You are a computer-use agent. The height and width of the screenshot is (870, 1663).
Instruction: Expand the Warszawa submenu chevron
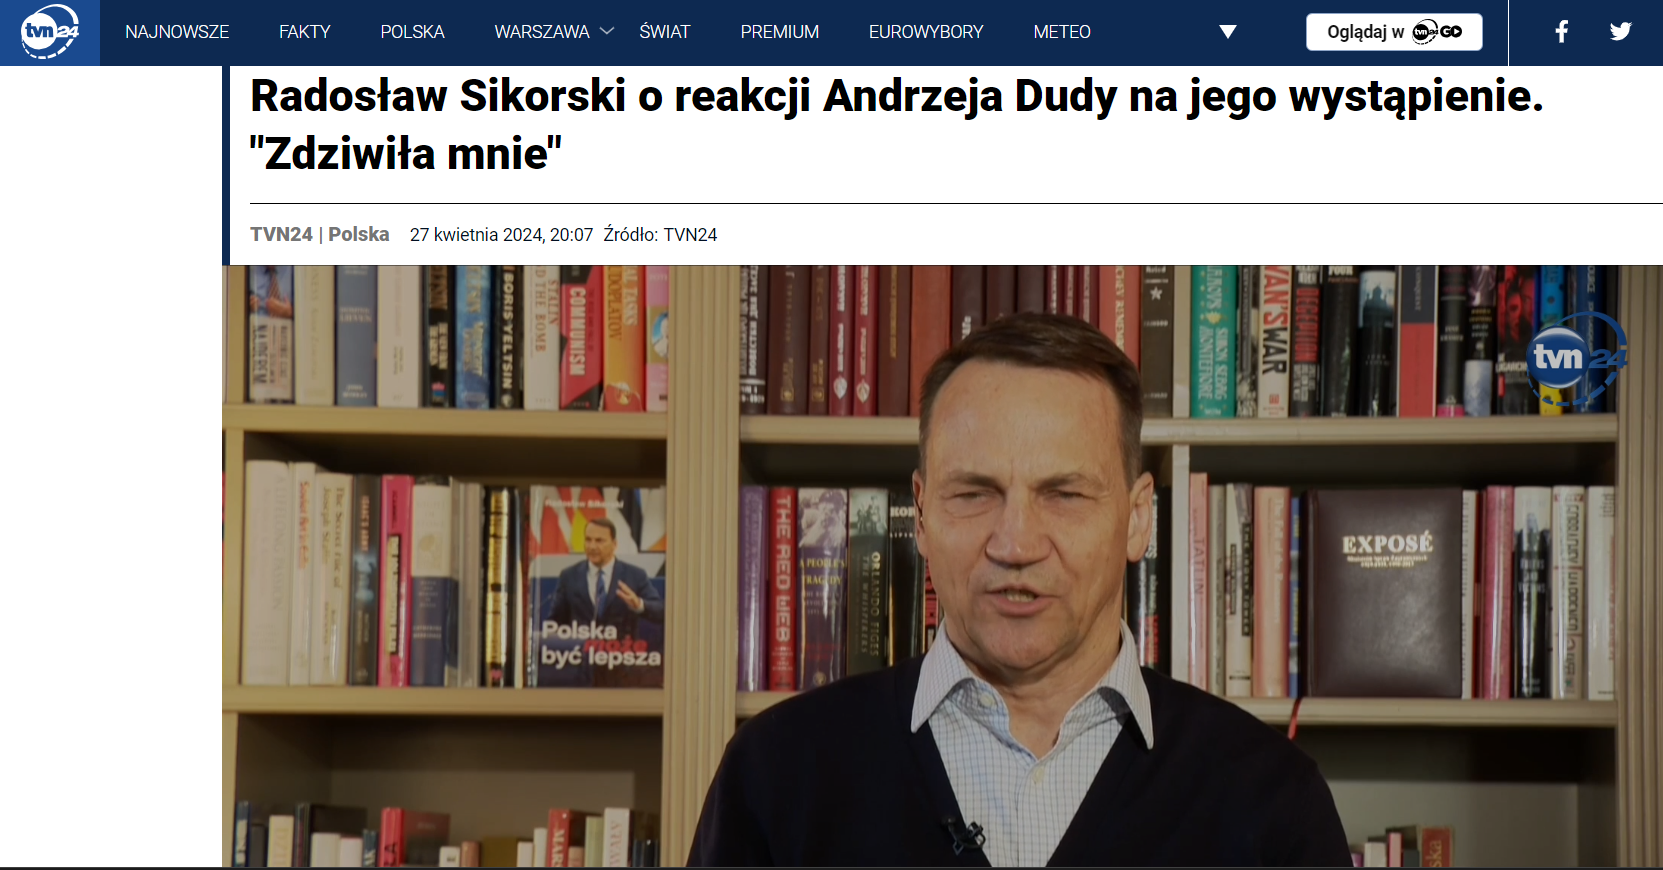[607, 32]
